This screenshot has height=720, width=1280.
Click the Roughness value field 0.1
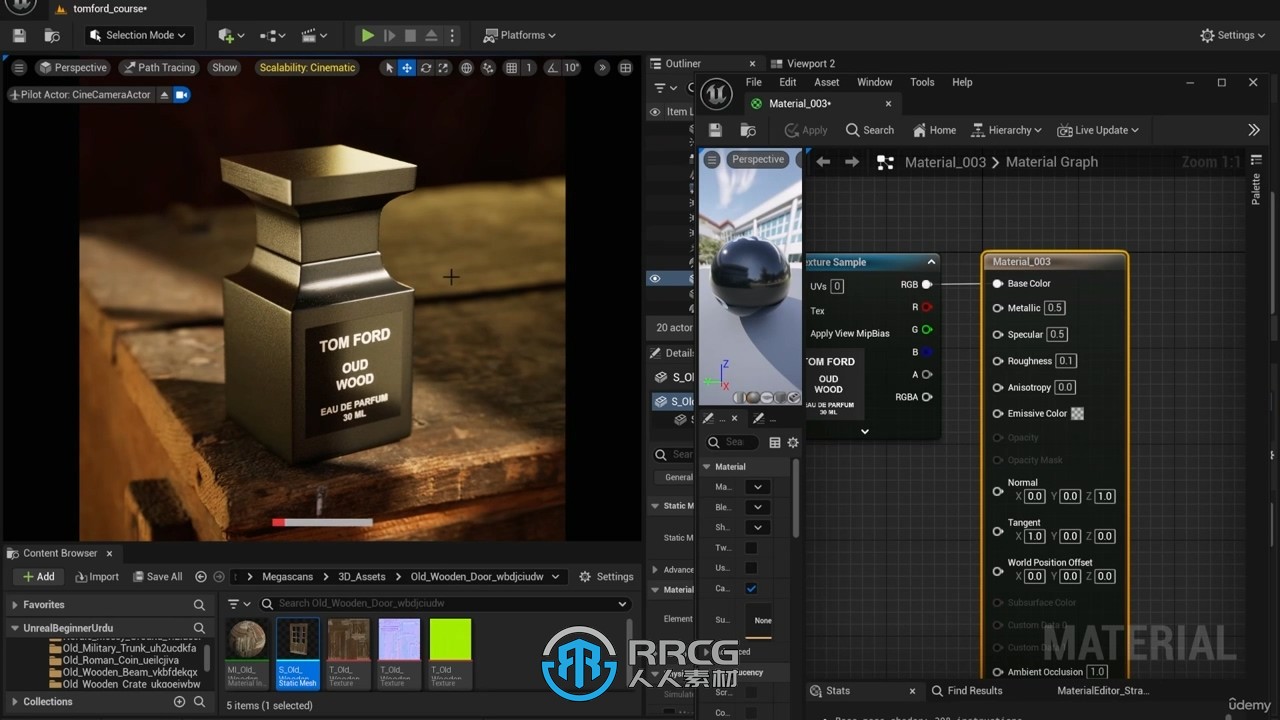click(x=1066, y=361)
